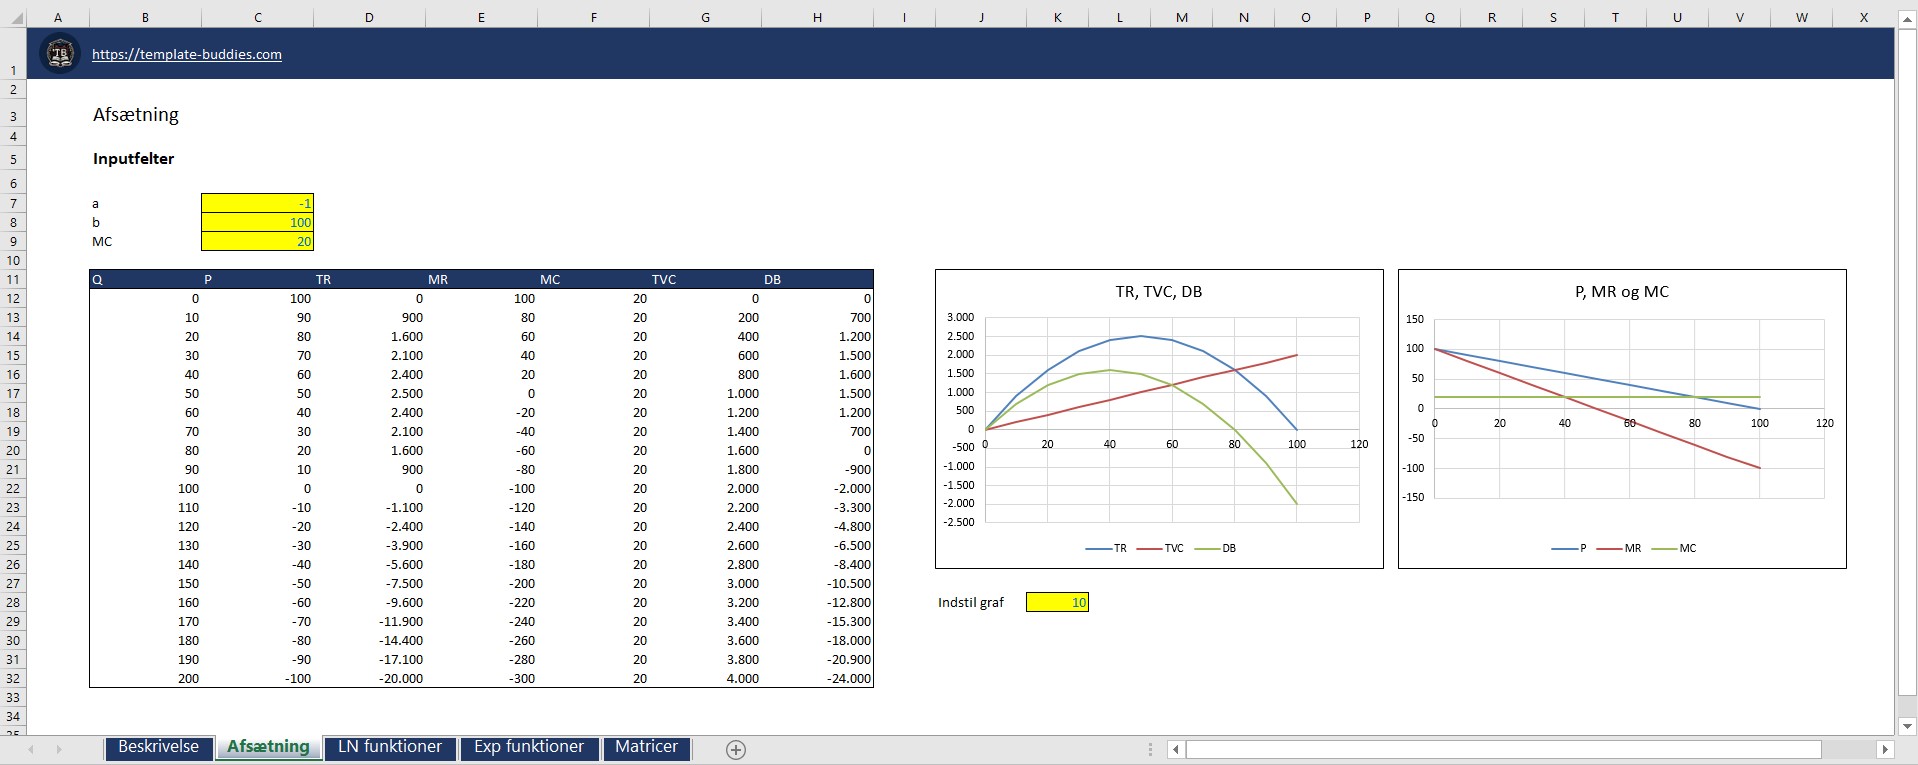
Task: Click the Inputfelter heading
Action: 133,159
